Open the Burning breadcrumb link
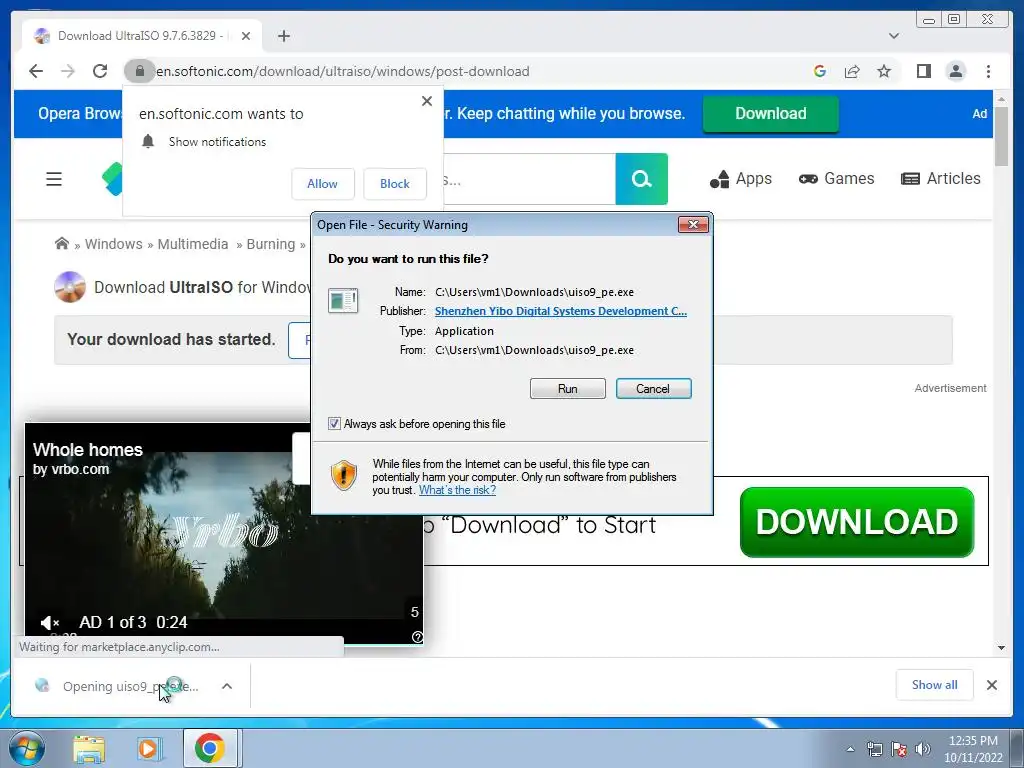 pos(270,244)
